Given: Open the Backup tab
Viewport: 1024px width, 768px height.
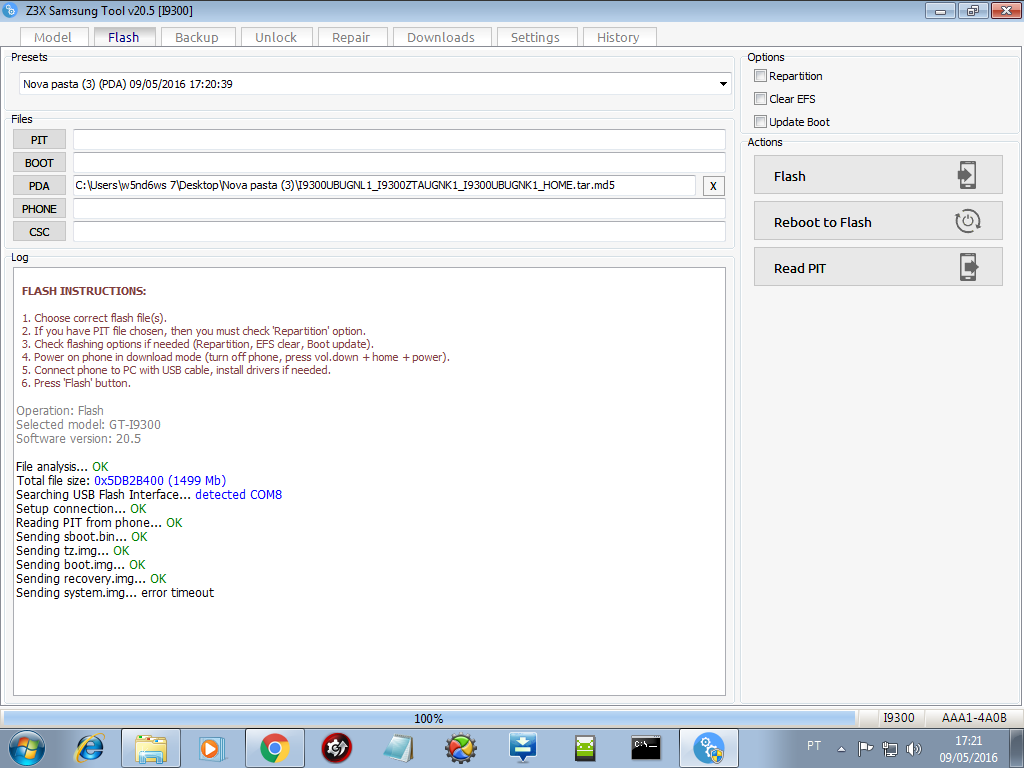Looking at the screenshot, I should pyautogui.click(x=197, y=37).
